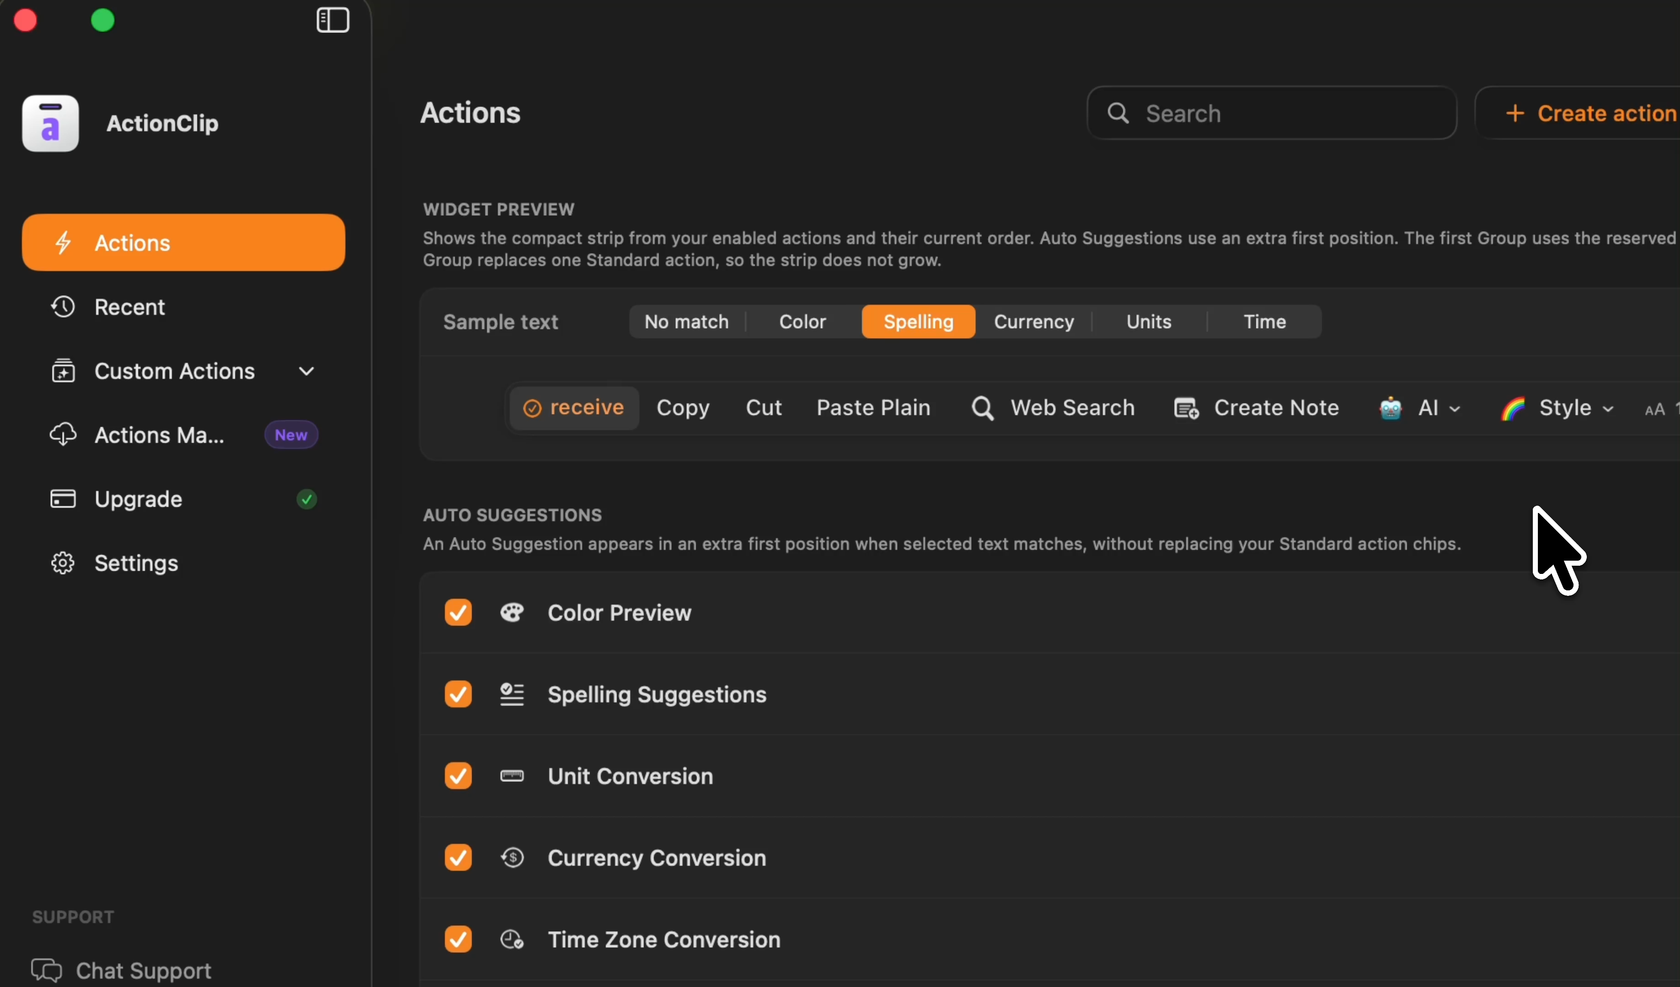Click the ActionClip app logo
The height and width of the screenshot is (987, 1680).
[x=51, y=123]
